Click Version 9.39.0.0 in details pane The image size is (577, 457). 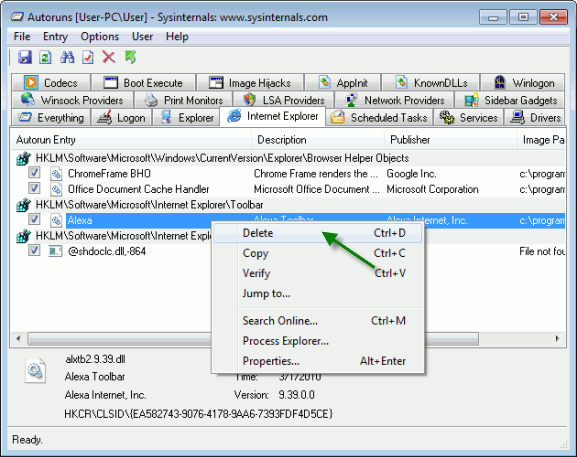tap(274, 395)
